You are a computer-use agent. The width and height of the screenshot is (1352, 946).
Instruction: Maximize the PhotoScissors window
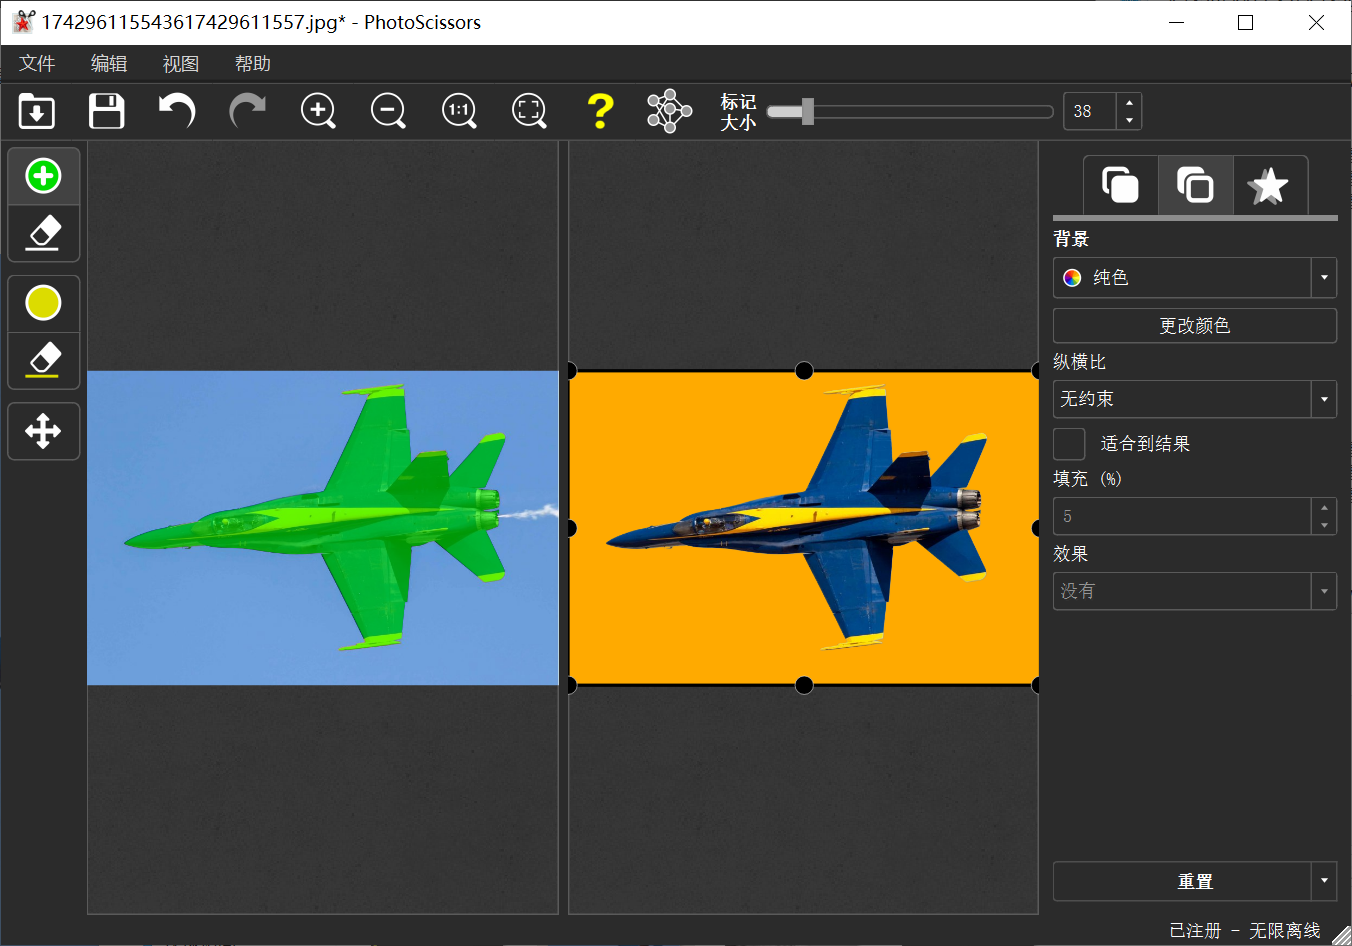[x=1246, y=22]
